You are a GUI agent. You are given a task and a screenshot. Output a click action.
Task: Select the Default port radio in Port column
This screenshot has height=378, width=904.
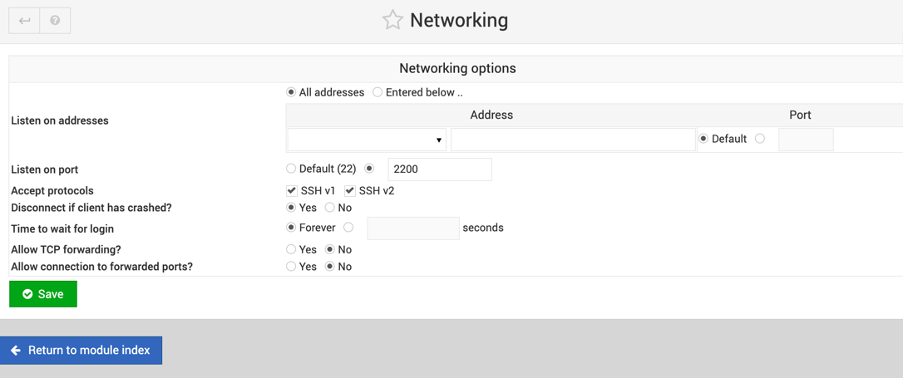point(703,139)
